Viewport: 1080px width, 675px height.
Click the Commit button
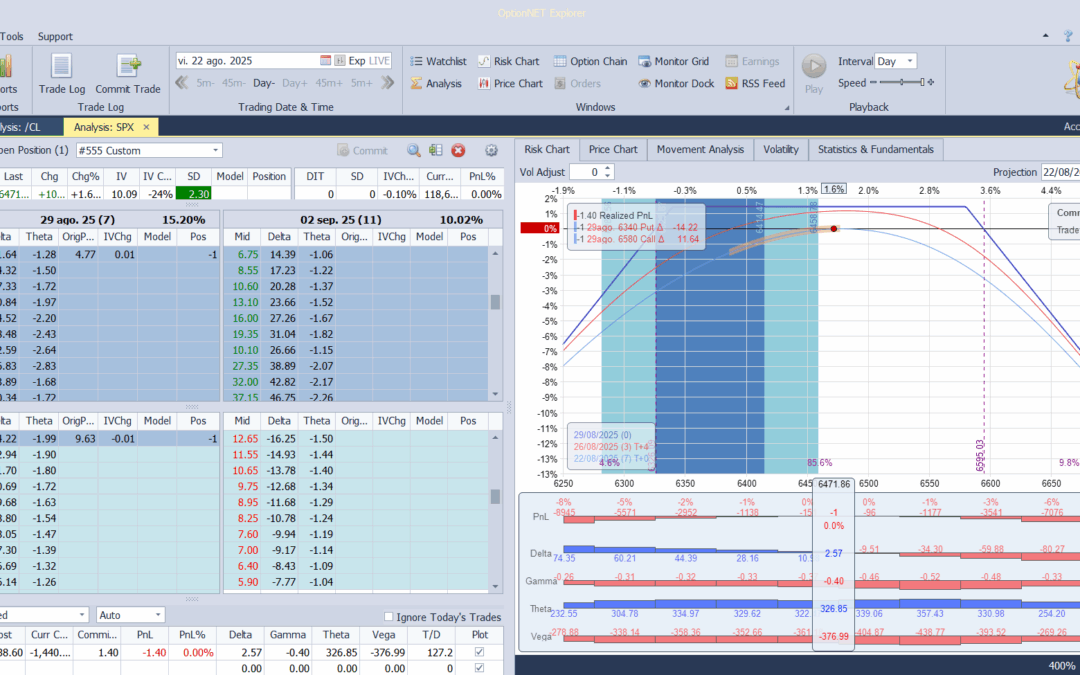pos(362,150)
